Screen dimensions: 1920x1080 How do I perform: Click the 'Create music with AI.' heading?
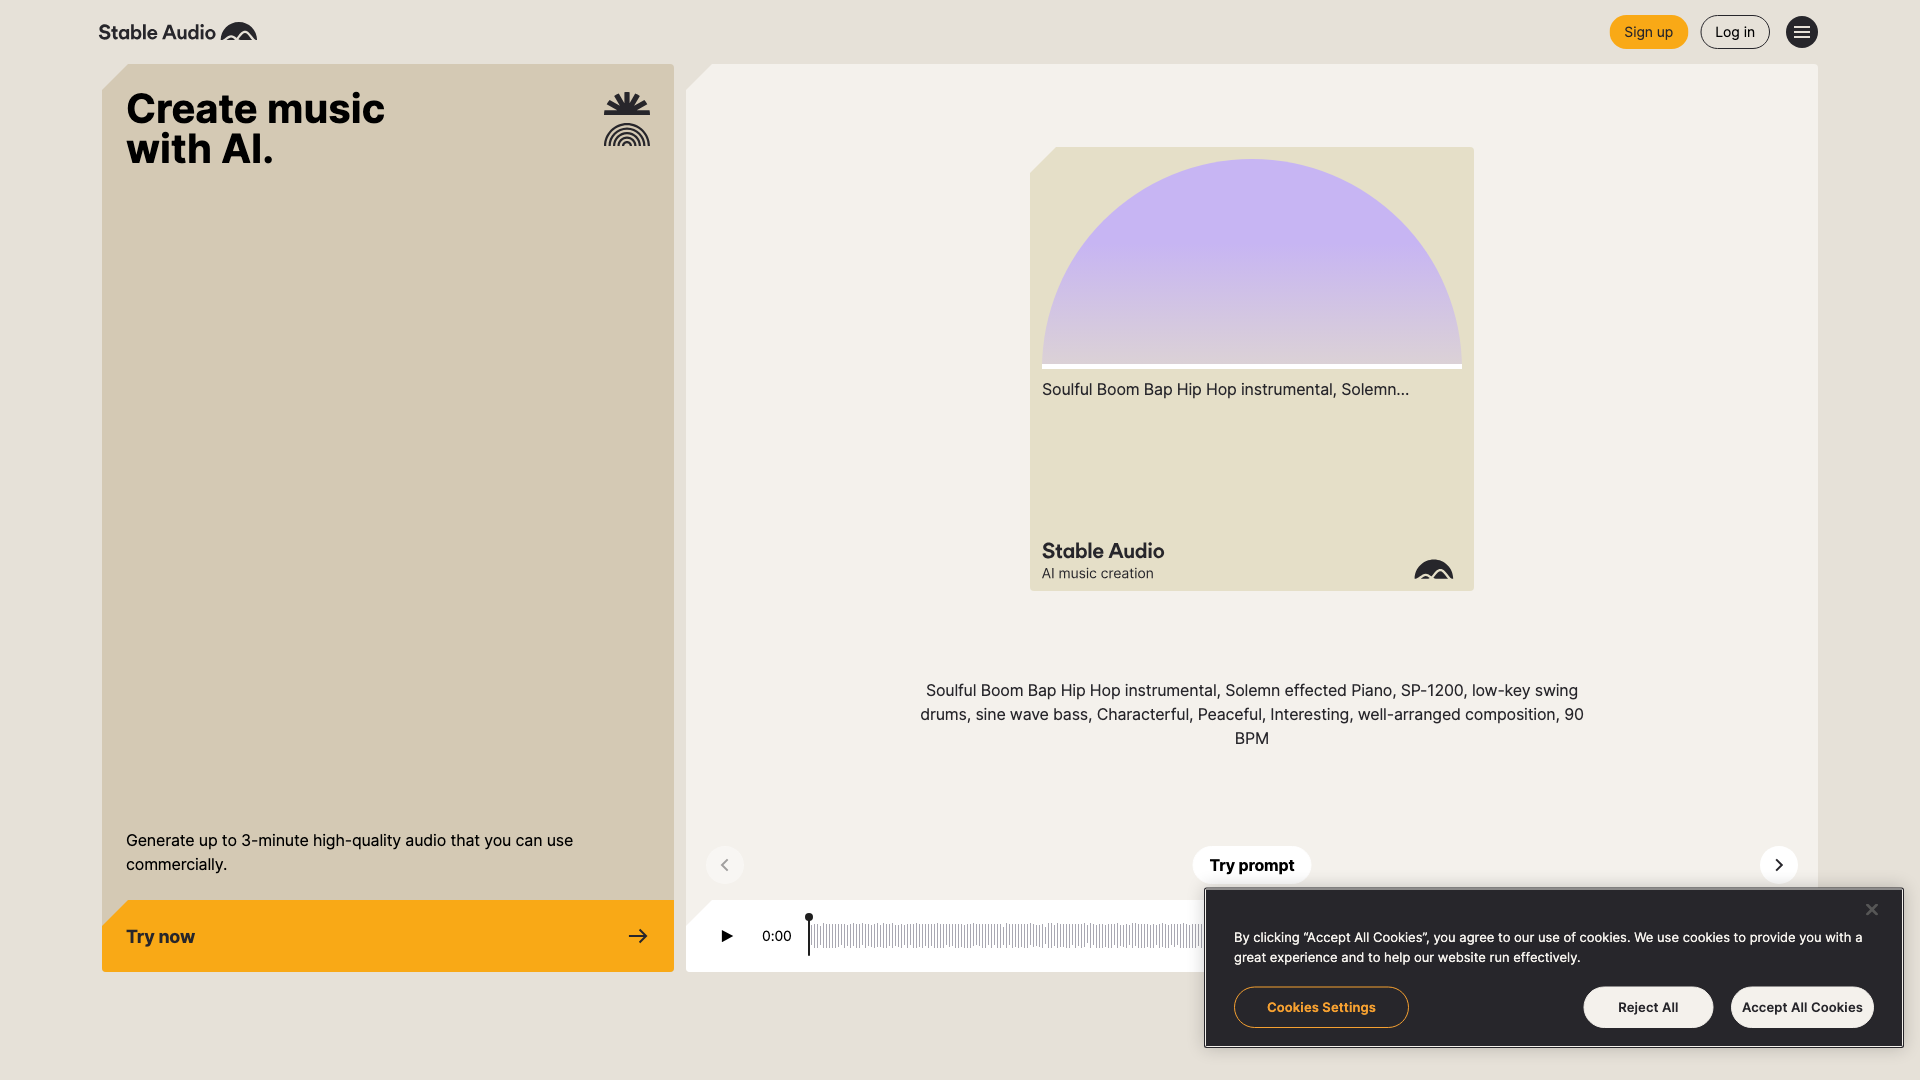tap(255, 129)
